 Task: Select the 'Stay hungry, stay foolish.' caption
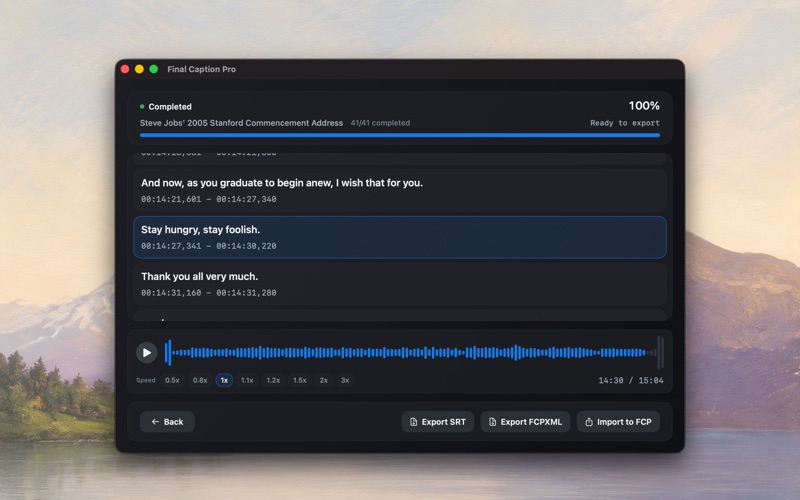(400, 237)
